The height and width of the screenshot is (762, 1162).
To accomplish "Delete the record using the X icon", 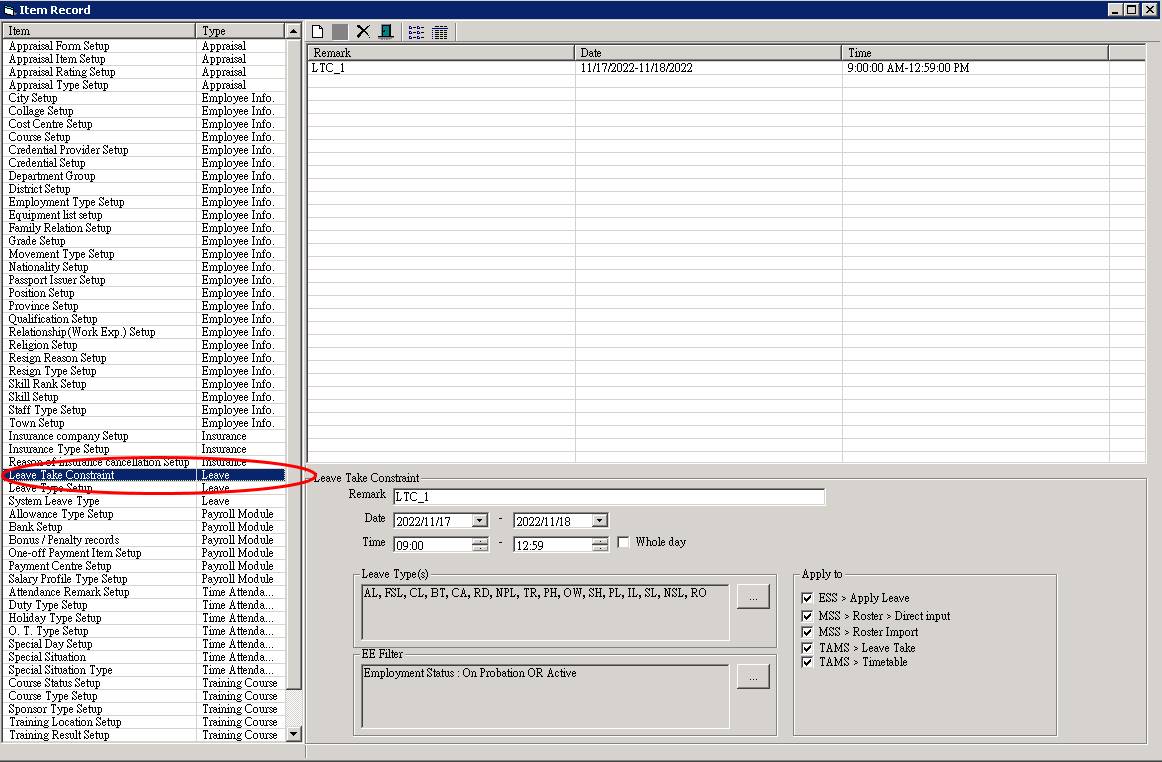I will (x=363, y=31).
